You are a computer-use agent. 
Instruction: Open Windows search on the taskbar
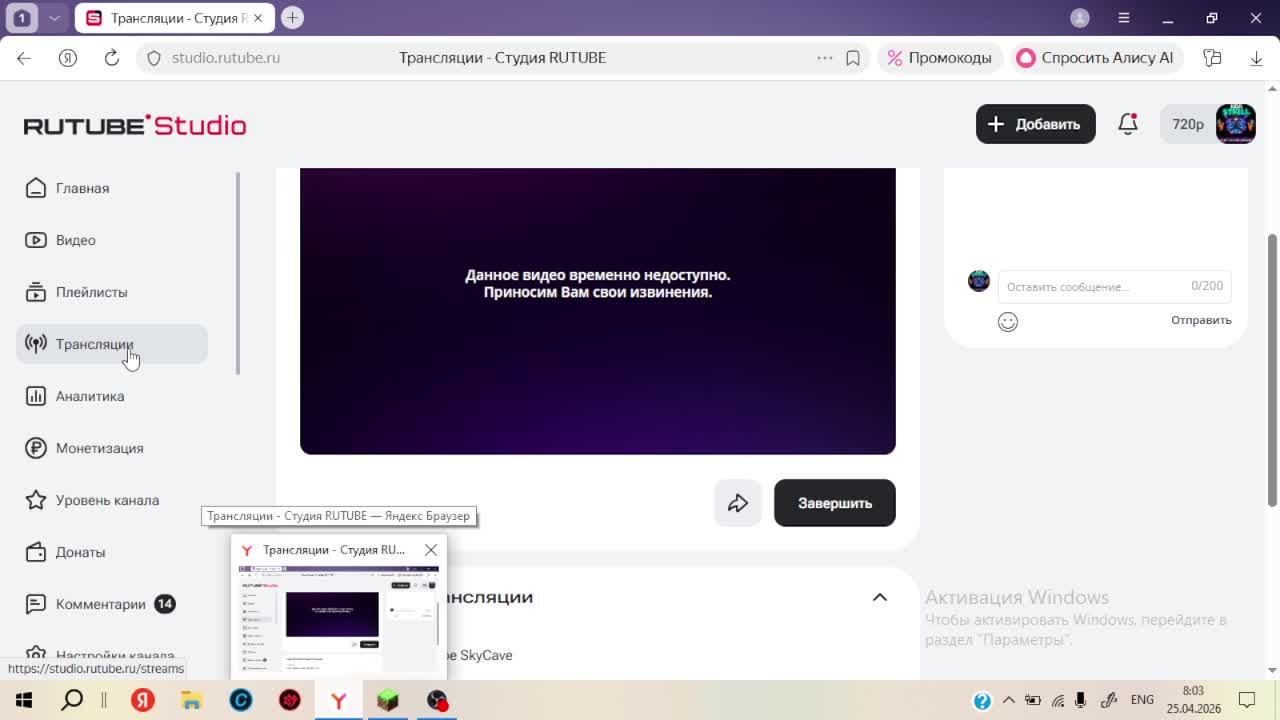point(72,701)
